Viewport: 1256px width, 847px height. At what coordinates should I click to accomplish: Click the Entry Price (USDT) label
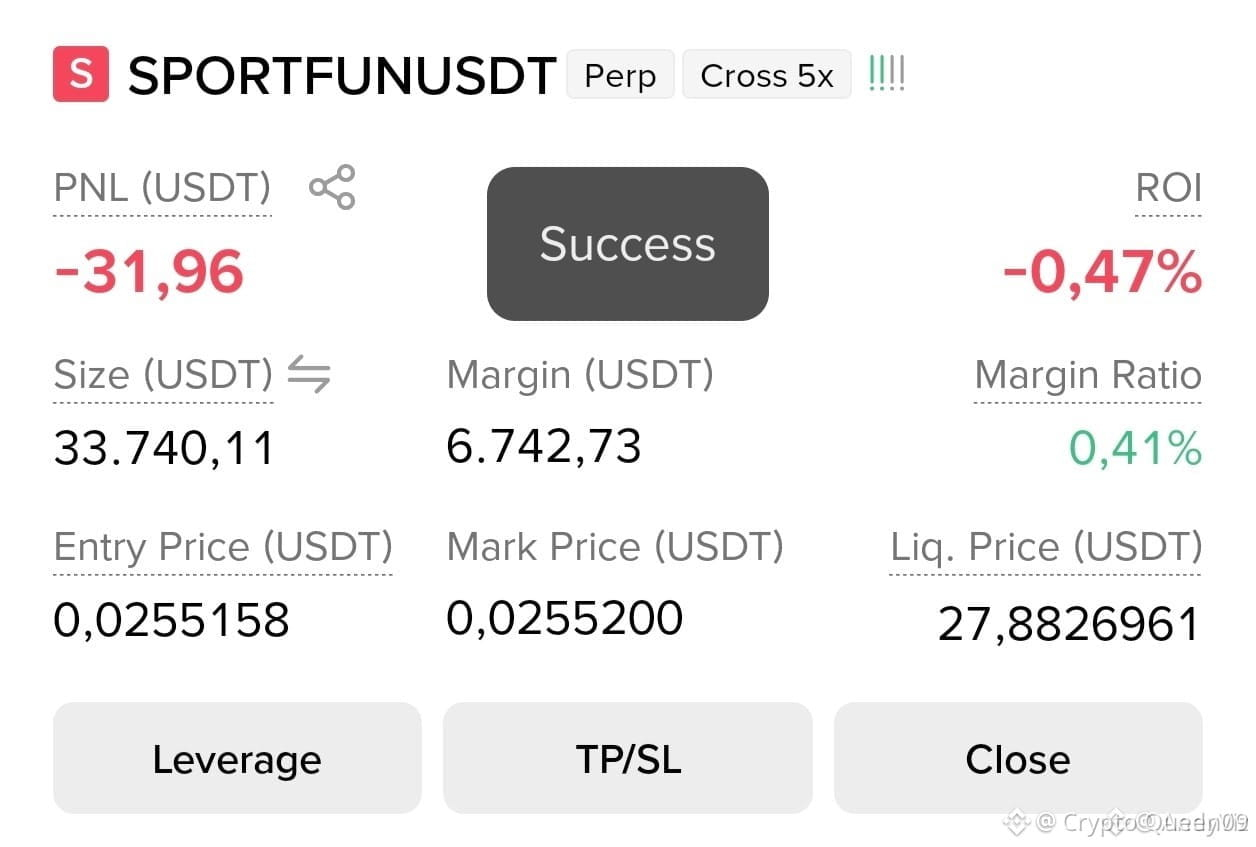(x=223, y=547)
